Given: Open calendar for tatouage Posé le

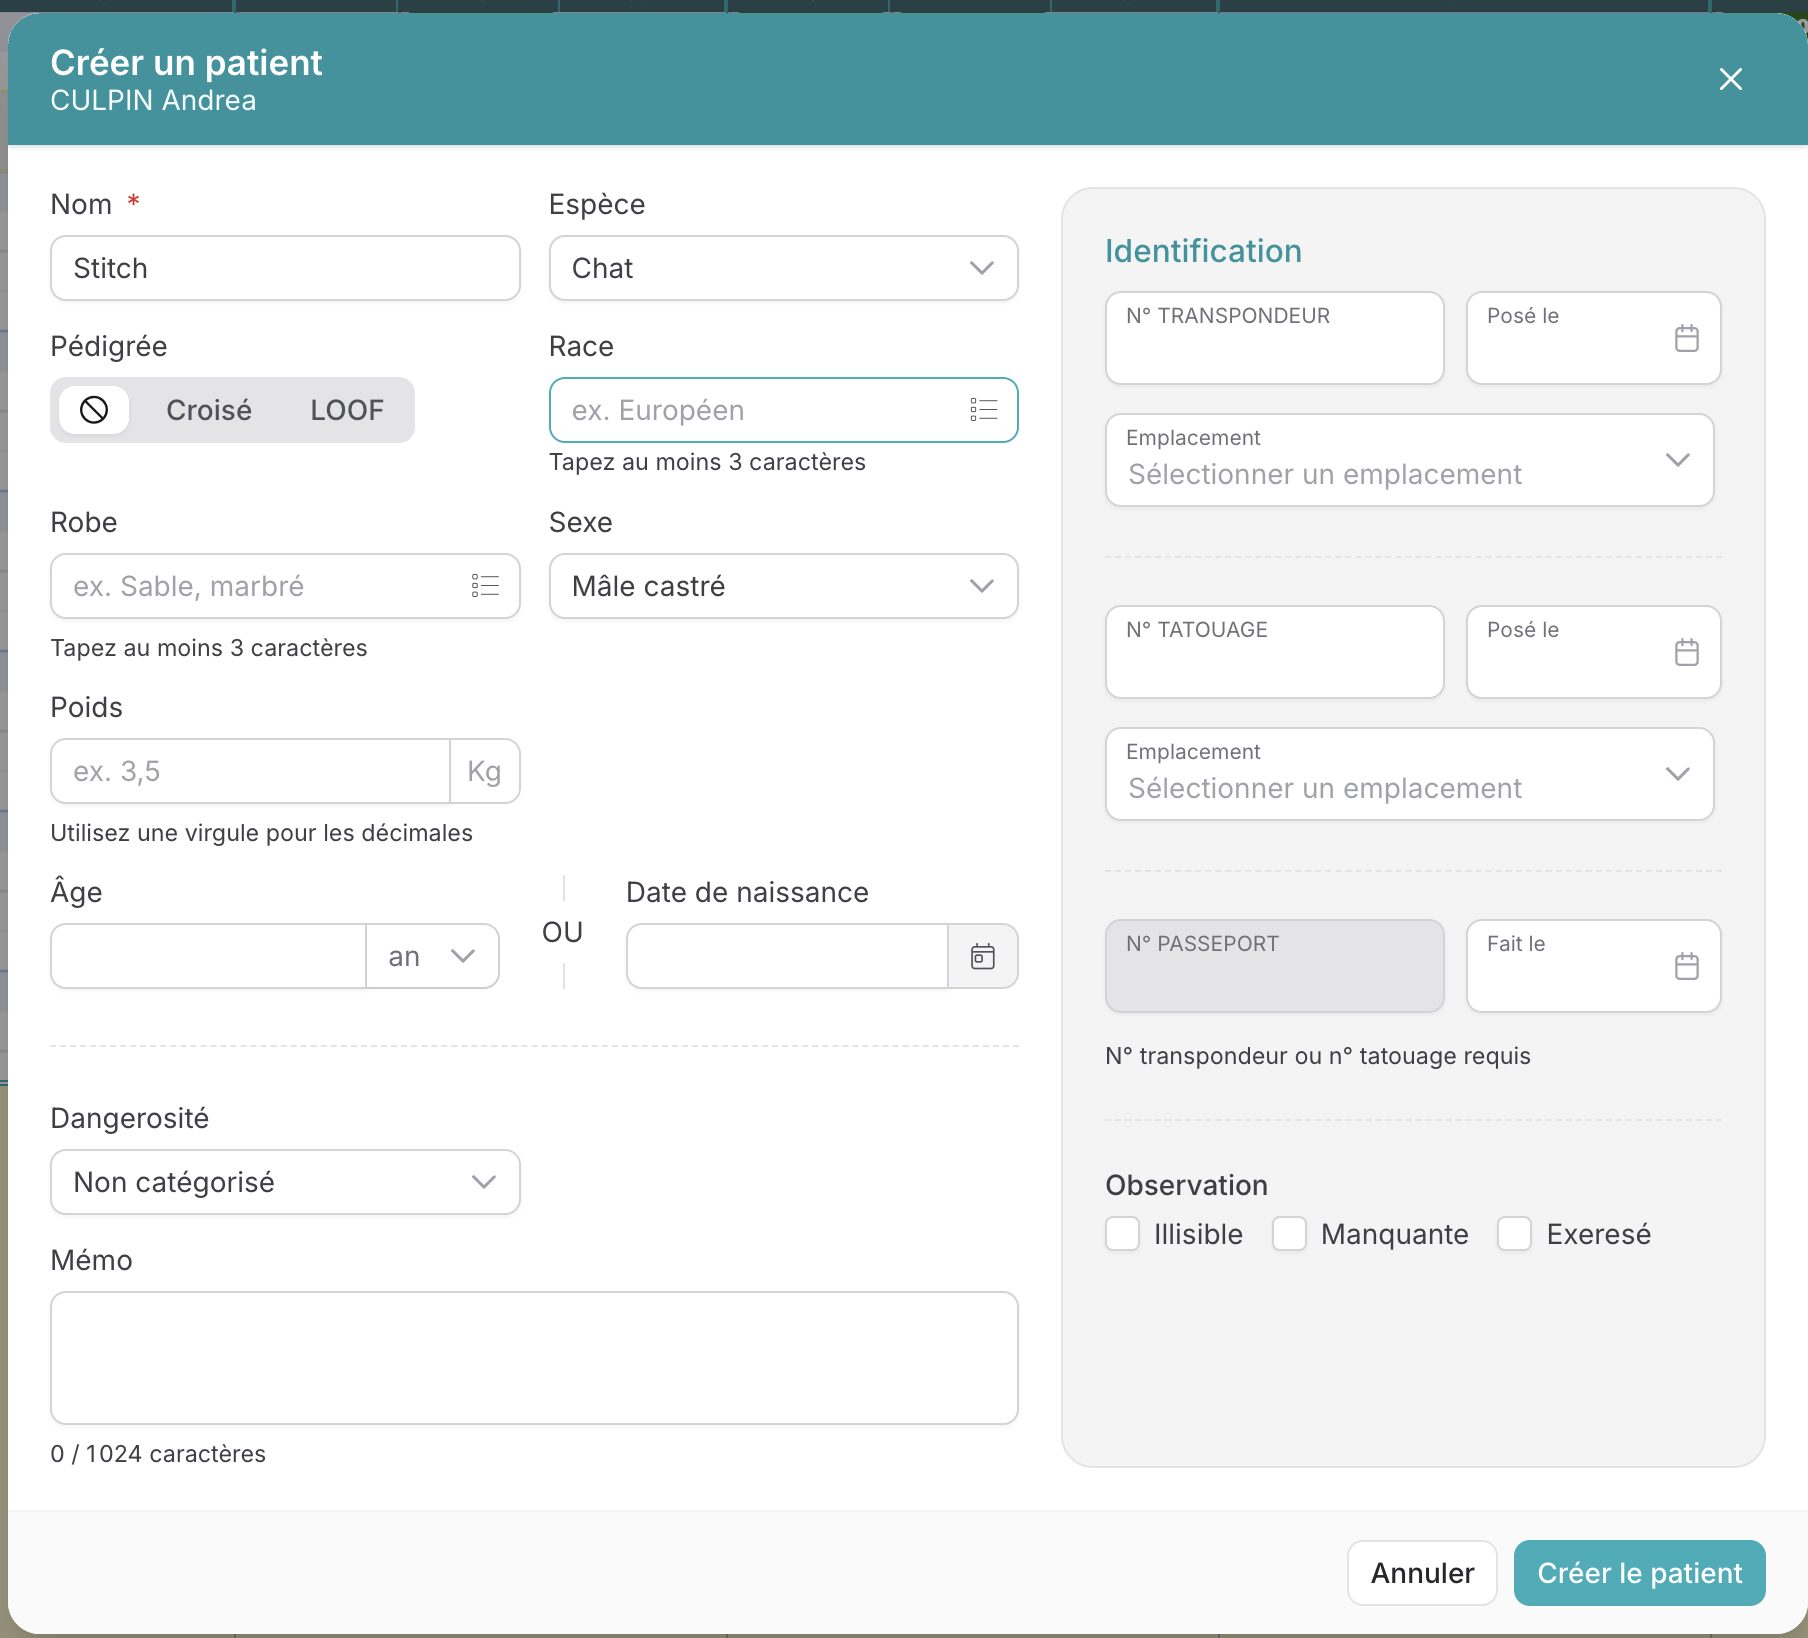Looking at the screenshot, I should [1686, 652].
